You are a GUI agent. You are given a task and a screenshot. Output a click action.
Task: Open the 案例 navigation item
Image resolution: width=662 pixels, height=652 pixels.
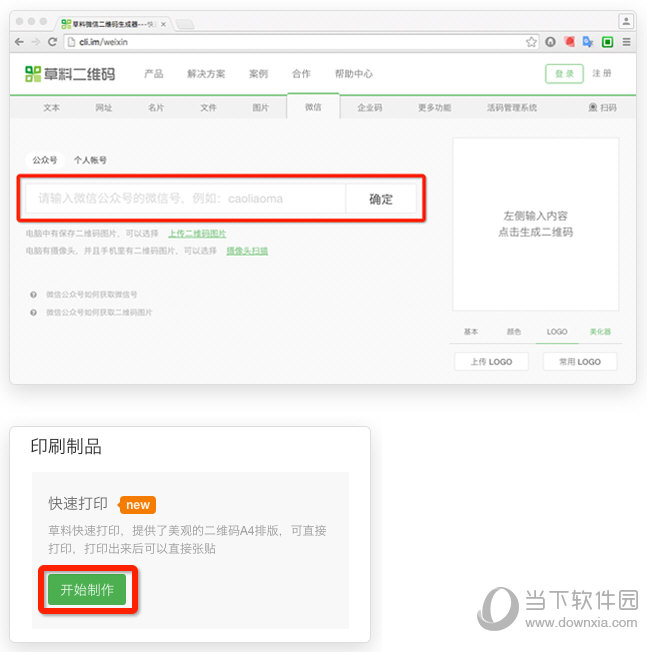coord(258,74)
